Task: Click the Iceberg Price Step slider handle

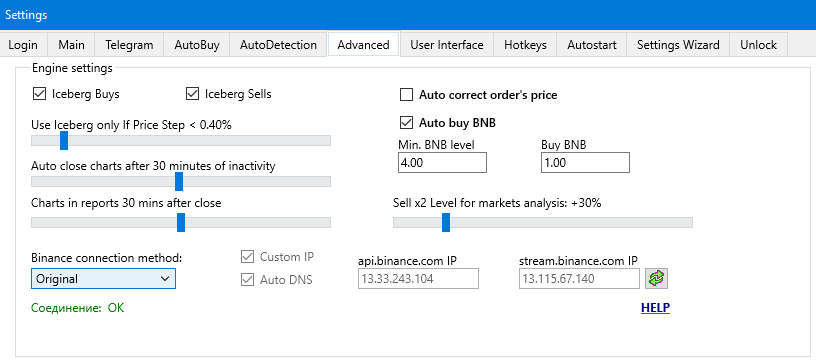Action: pos(64,140)
